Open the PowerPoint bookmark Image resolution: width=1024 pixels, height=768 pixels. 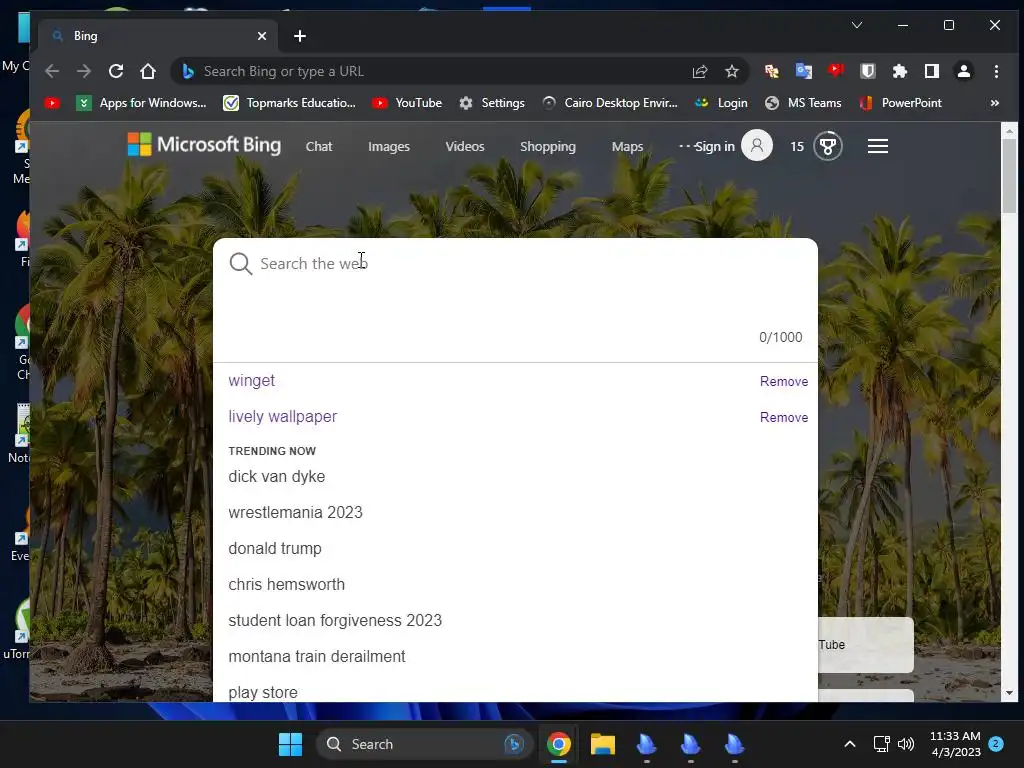pyautogui.click(x=901, y=103)
